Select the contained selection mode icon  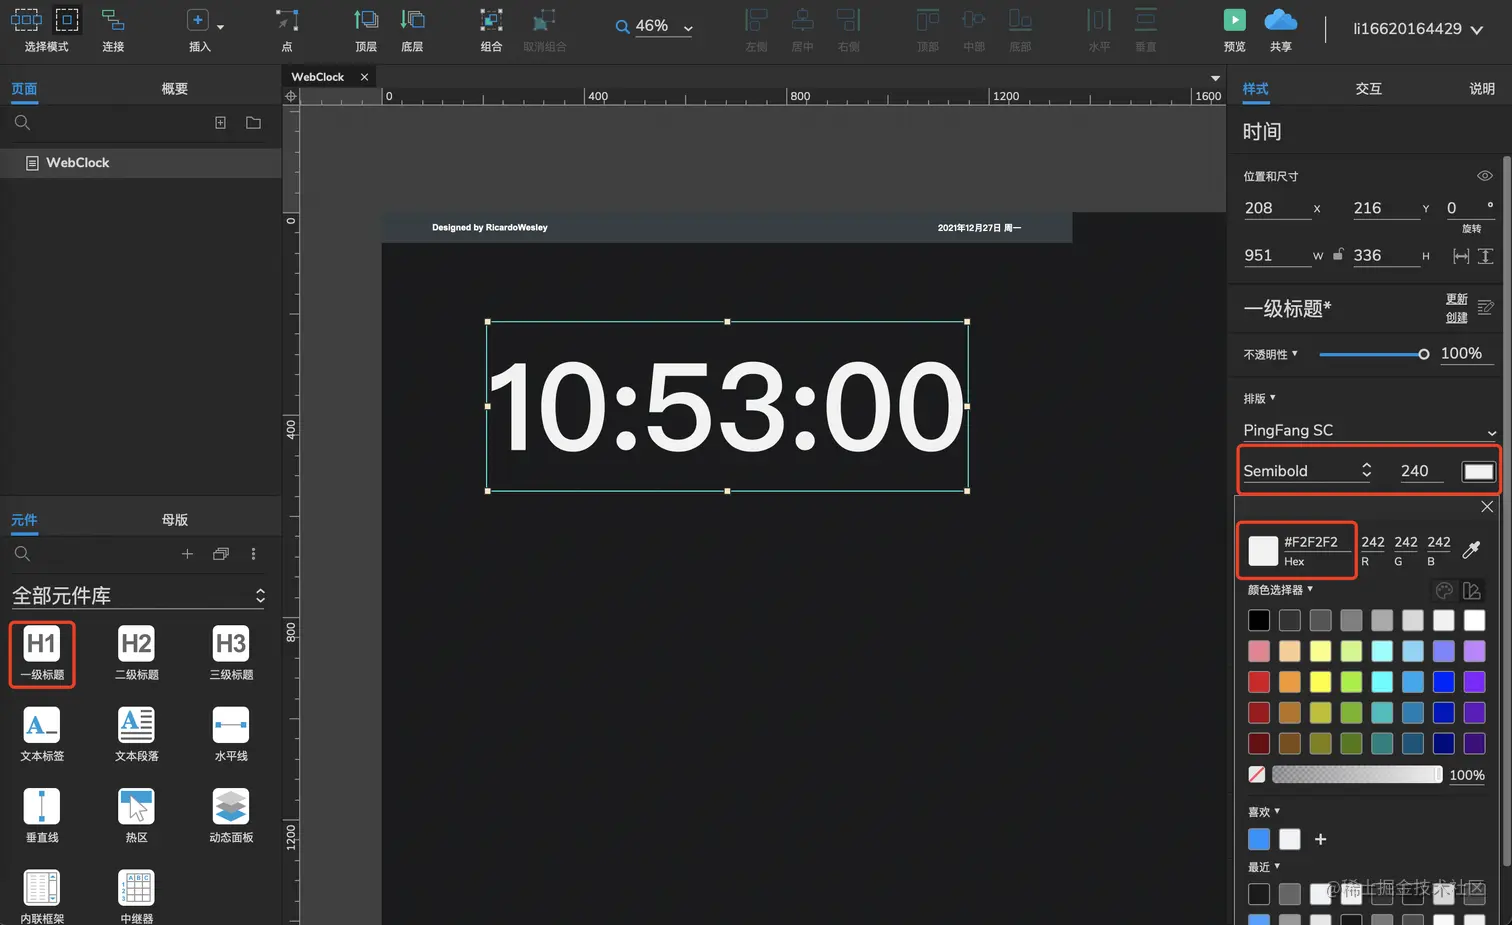pyautogui.click(x=67, y=19)
